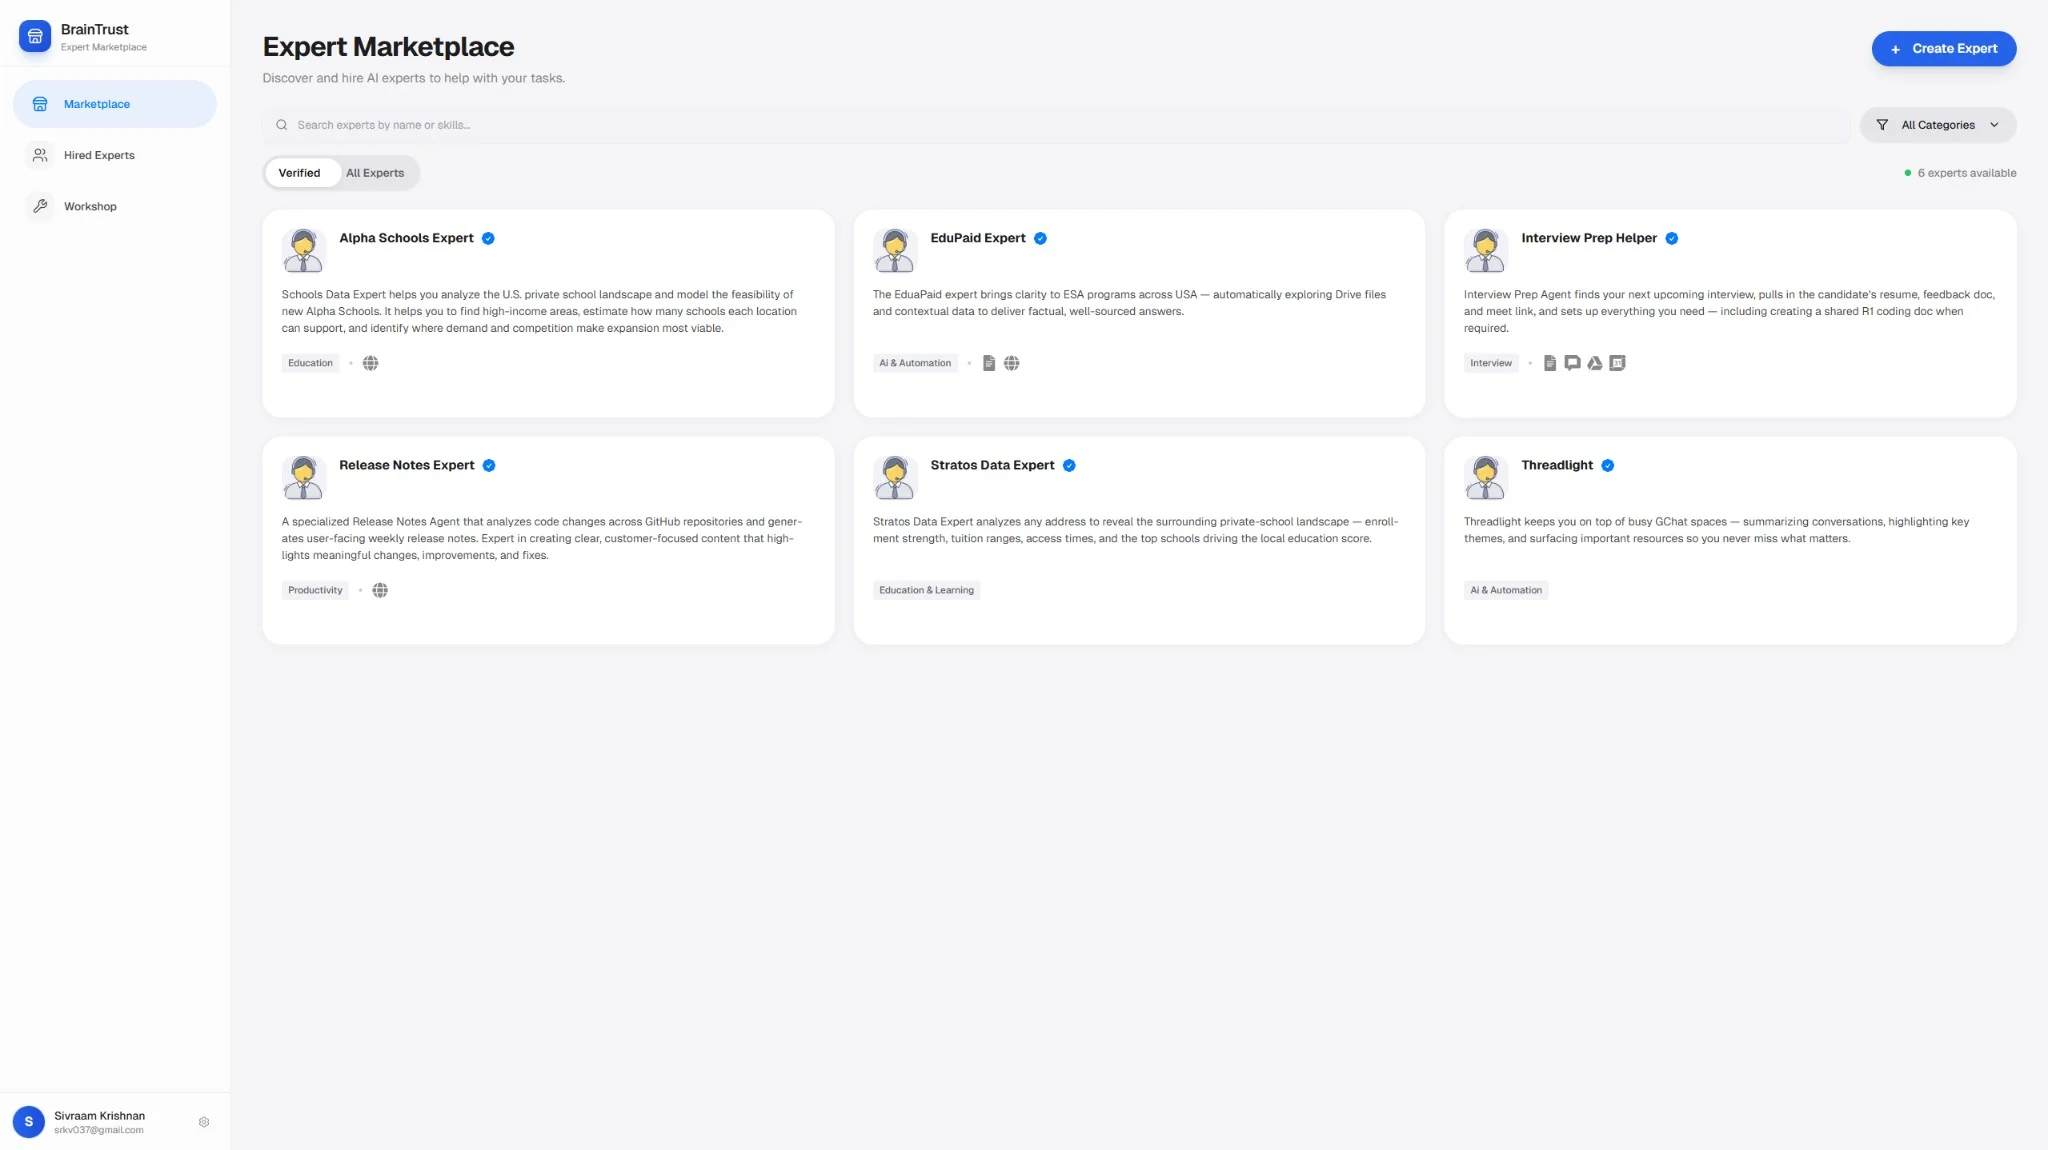
Task: Click verified badge beside Threadlight
Action: pos(1607,465)
